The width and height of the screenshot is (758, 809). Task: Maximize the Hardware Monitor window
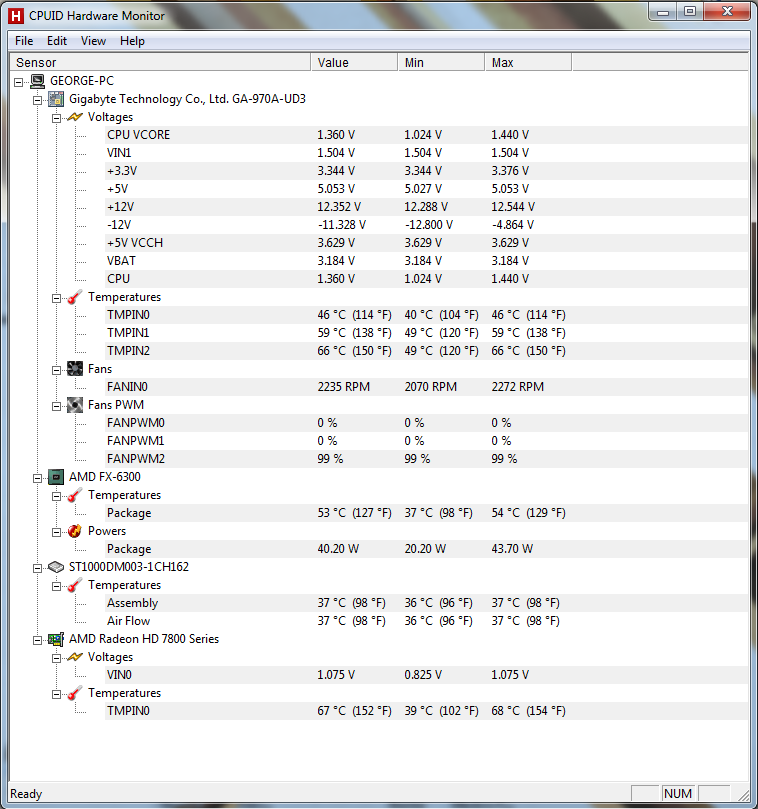pos(690,11)
